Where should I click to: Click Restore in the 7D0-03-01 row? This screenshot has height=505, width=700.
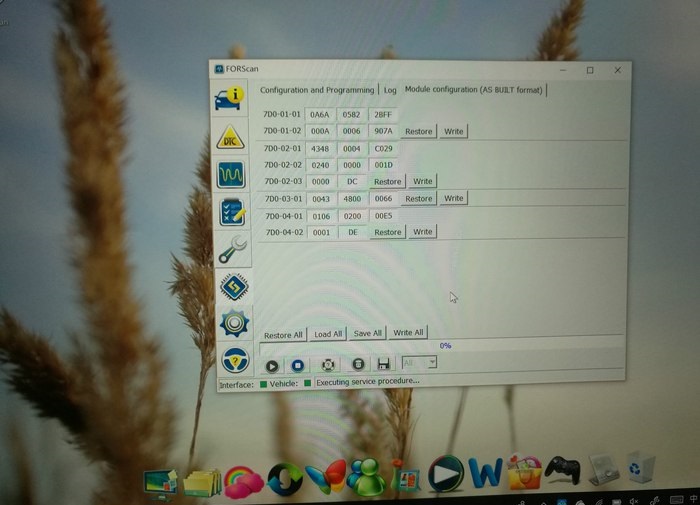(x=419, y=199)
